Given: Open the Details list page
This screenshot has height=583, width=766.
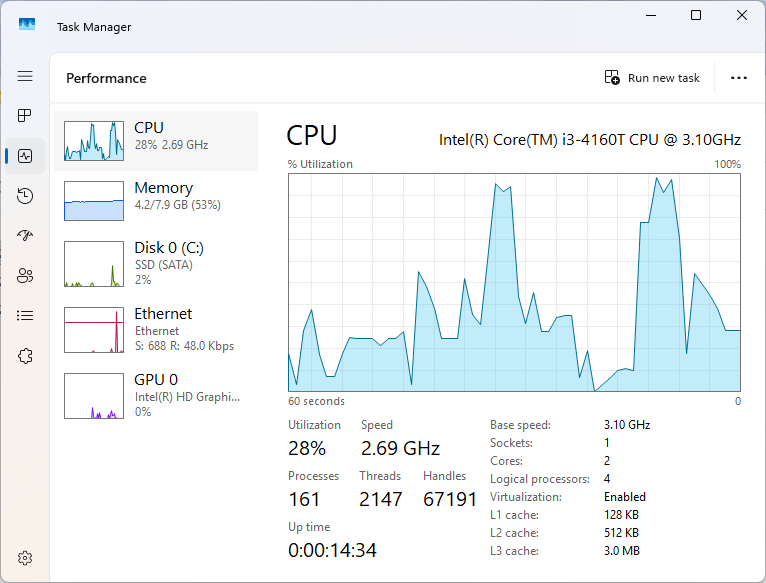Looking at the screenshot, I should [25, 315].
